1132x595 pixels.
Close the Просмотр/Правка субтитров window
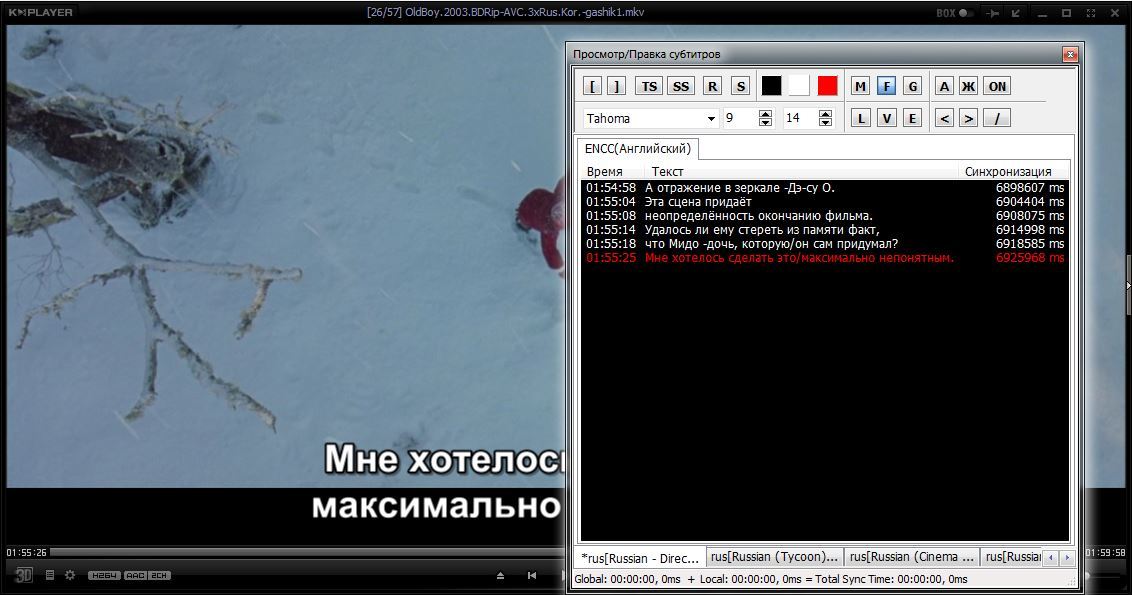click(1070, 54)
